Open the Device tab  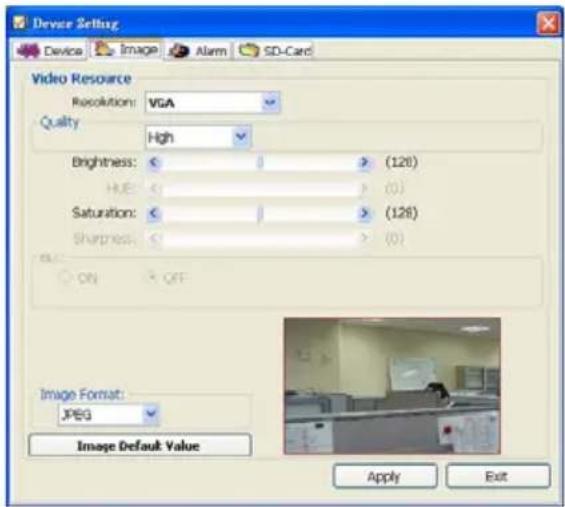pyautogui.click(x=50, y=51)
